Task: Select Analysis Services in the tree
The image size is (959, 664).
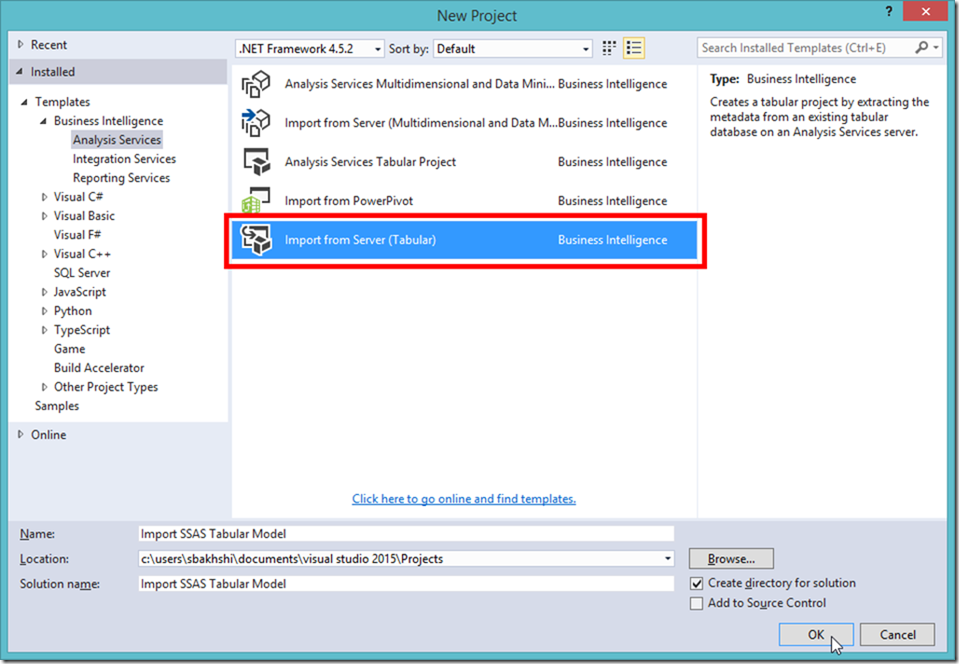Action: coord(117,140)
